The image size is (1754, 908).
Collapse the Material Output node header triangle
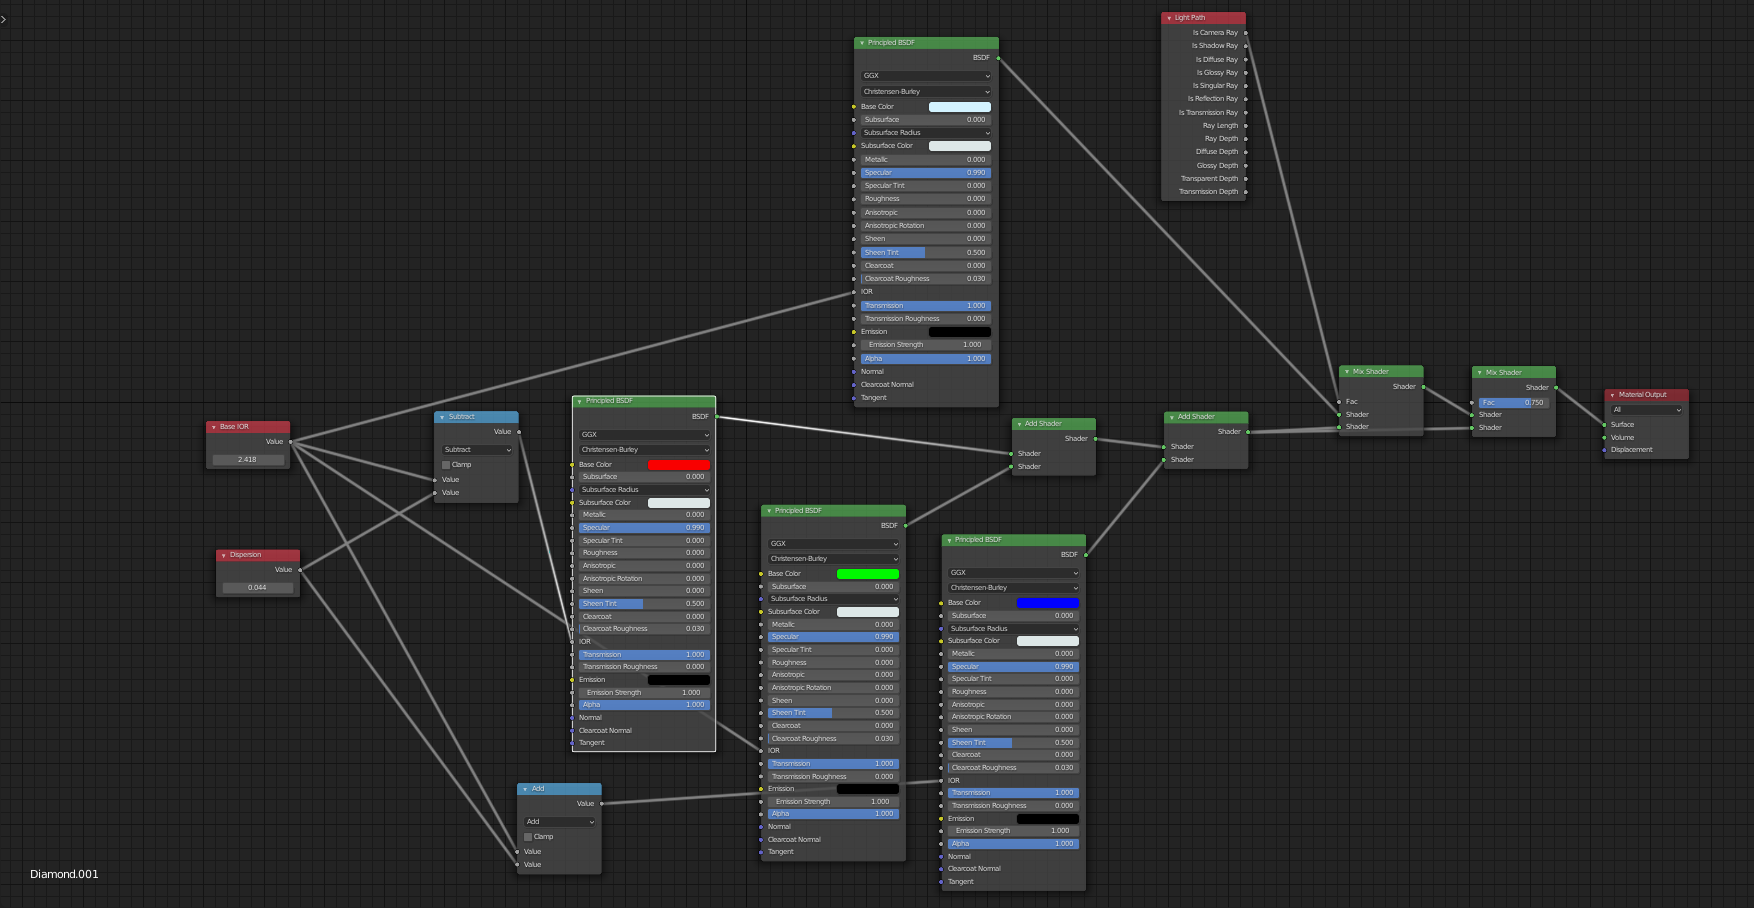coord(1612,395)
